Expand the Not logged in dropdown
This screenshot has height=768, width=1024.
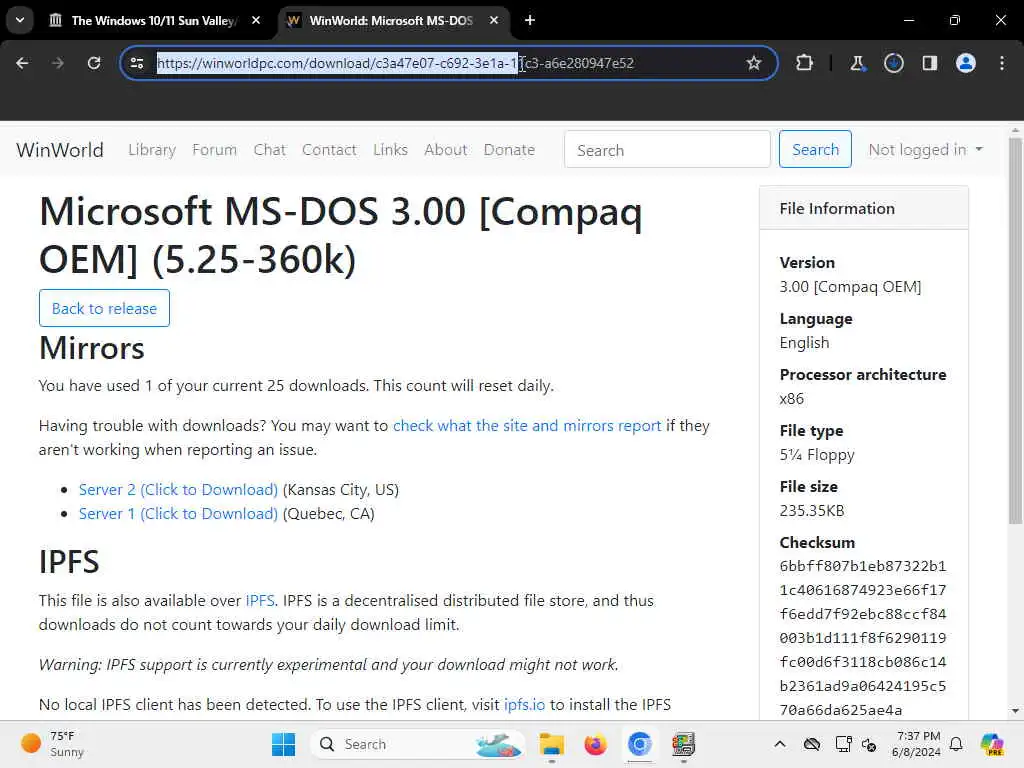coord(925,150)
